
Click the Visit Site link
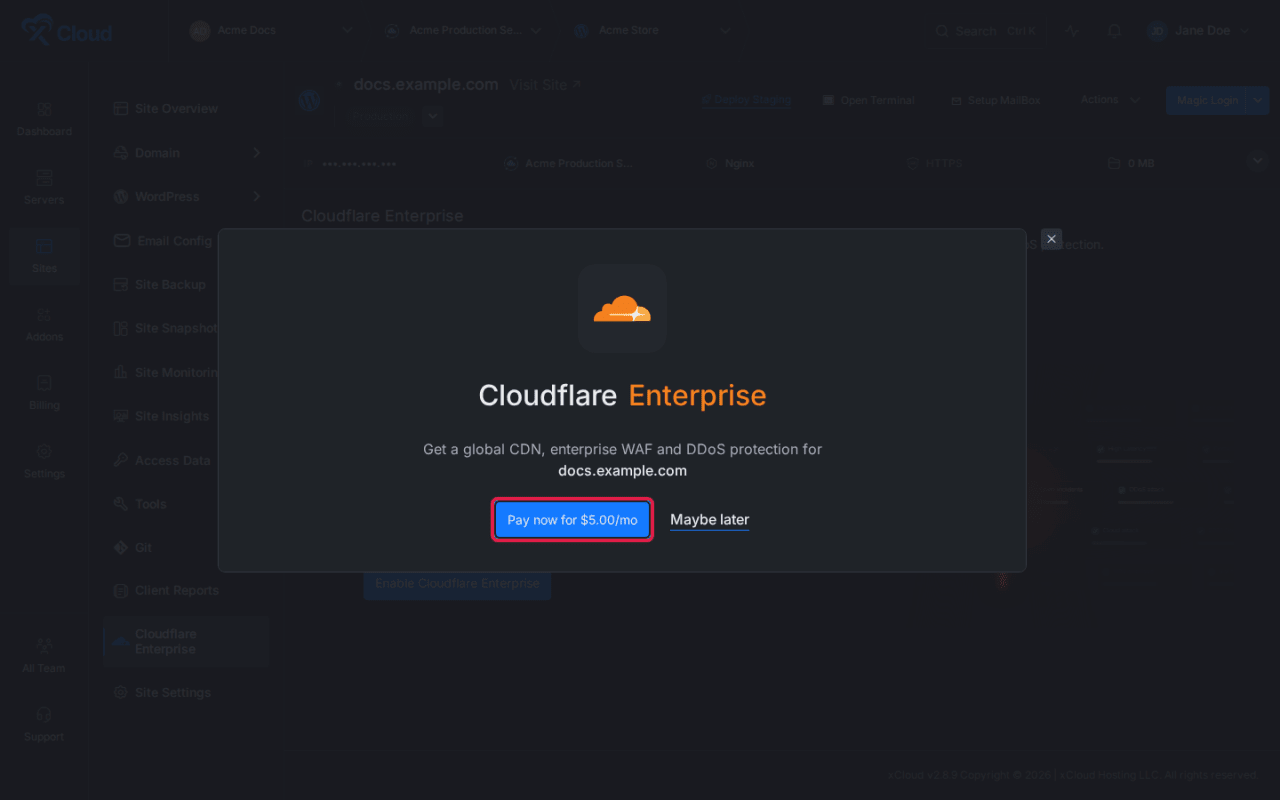546,85
